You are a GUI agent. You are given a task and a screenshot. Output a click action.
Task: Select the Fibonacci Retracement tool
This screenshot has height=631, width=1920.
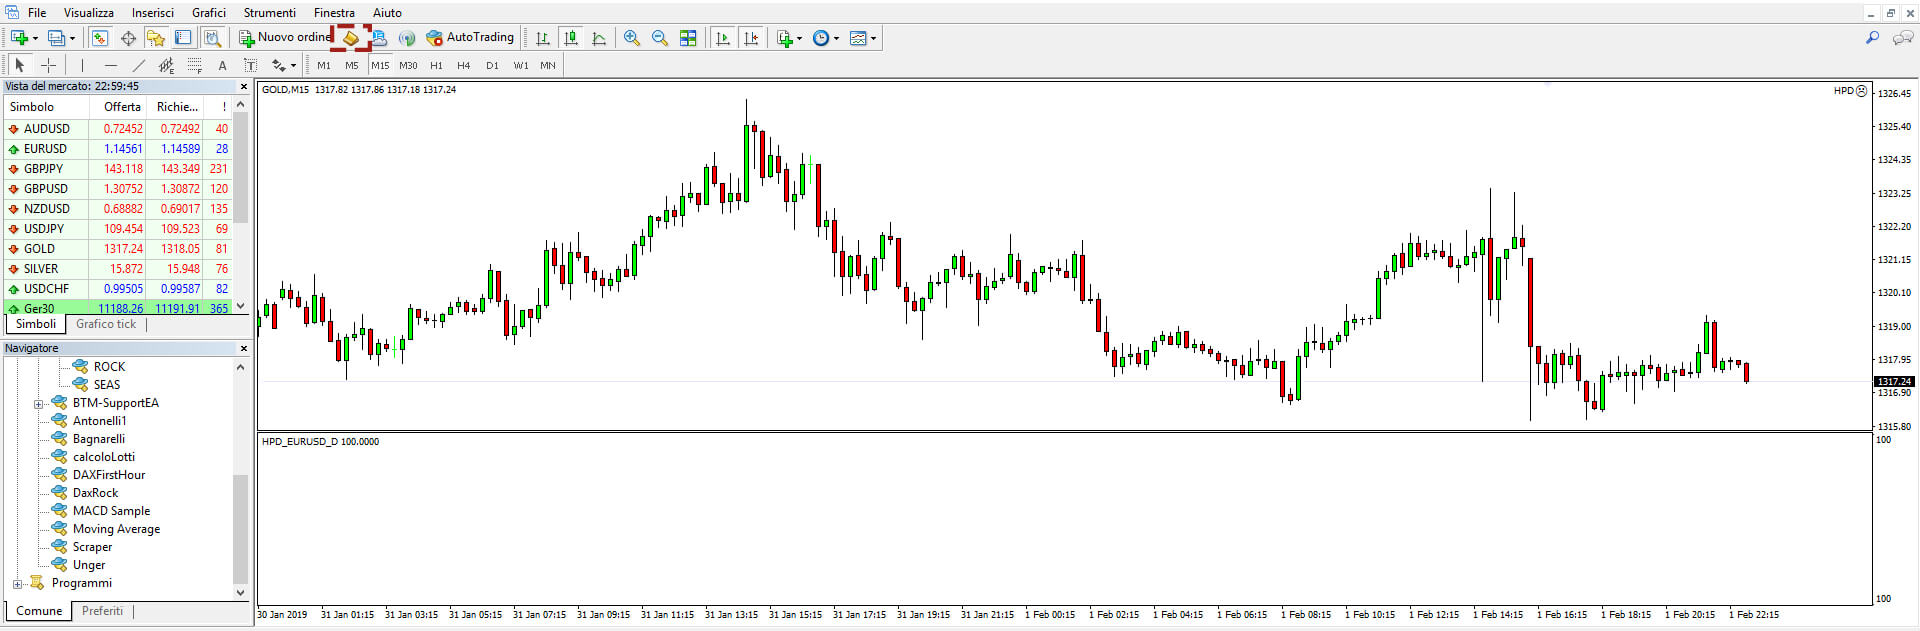[x=194, y=65]
